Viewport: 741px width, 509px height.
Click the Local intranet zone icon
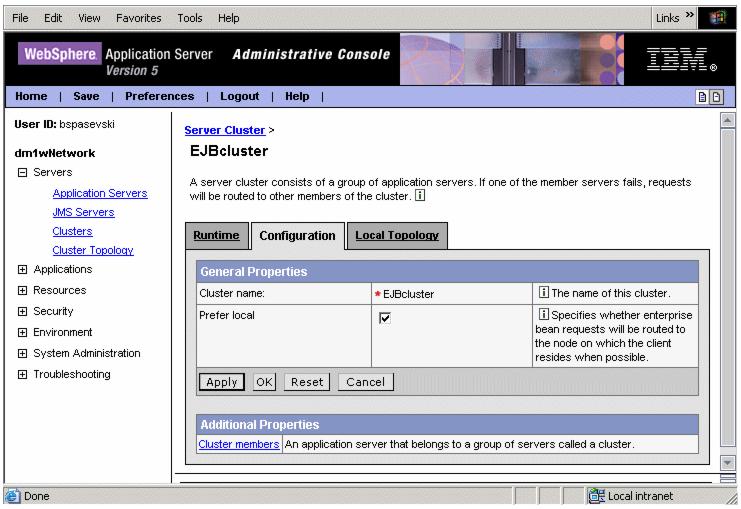[x=596, y=496]
